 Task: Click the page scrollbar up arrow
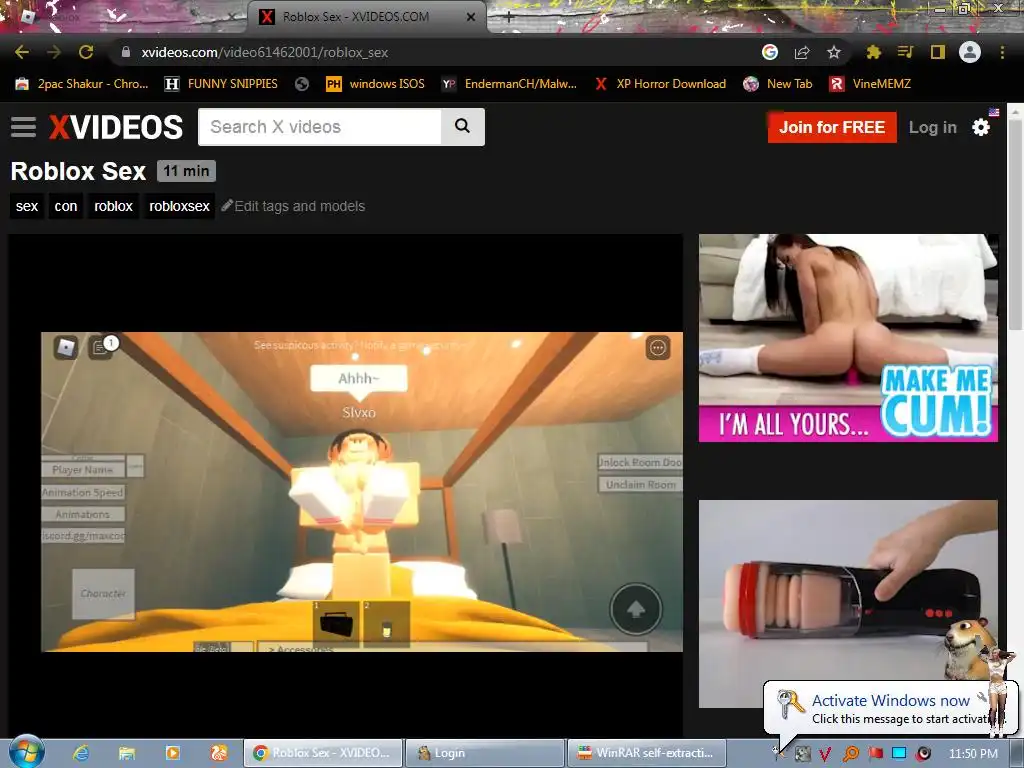point(1016,112)
